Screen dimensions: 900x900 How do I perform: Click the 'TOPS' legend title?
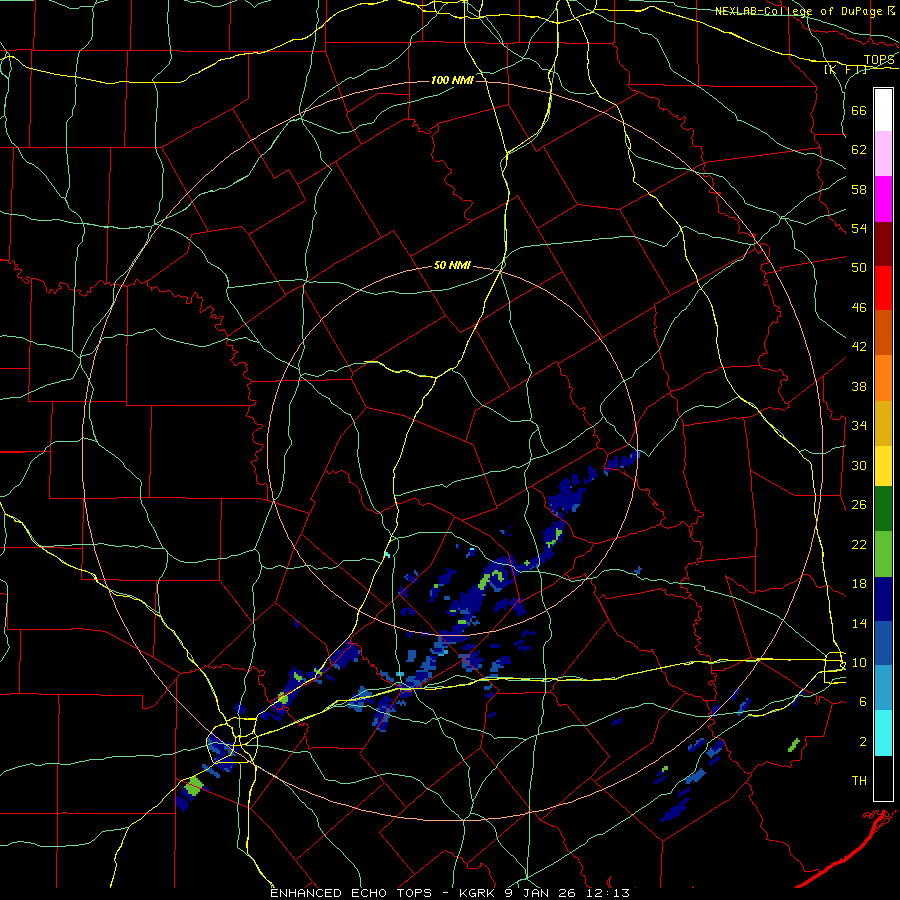(x=879, y=60)
